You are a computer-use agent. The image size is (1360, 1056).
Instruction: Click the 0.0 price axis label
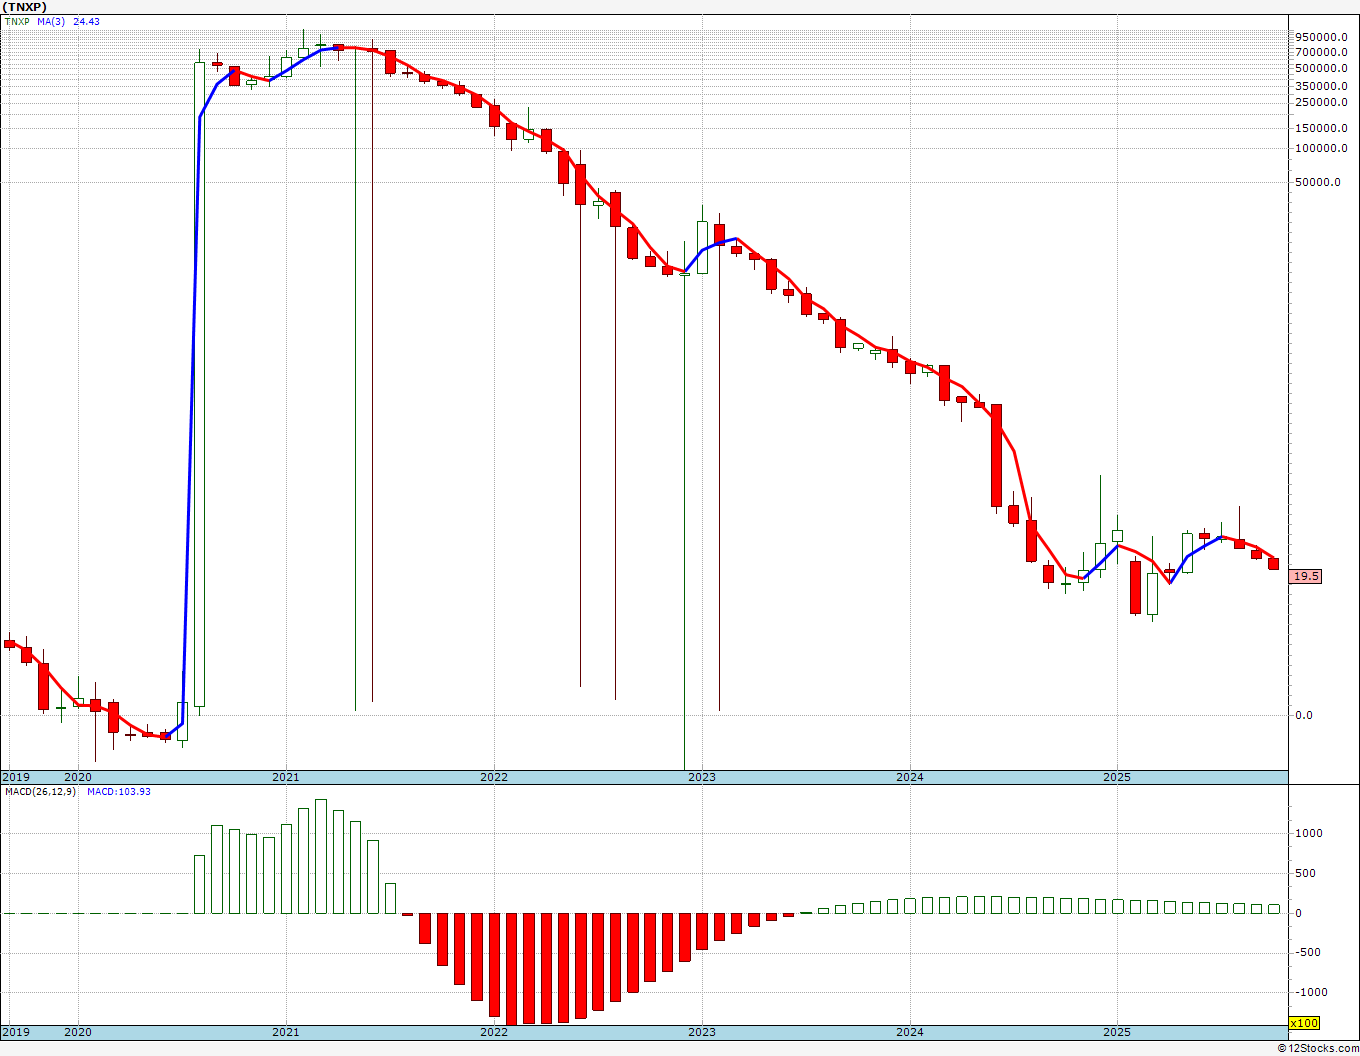click(x=1304, y=715)
